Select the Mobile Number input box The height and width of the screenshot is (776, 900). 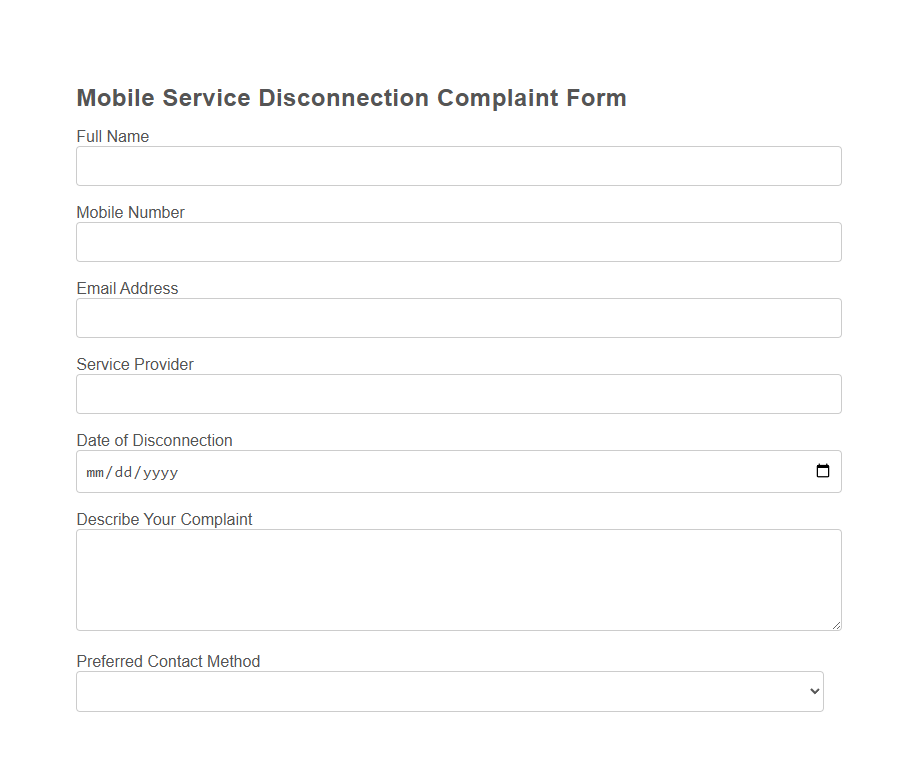pyautogui.click(x=458, y=241)
